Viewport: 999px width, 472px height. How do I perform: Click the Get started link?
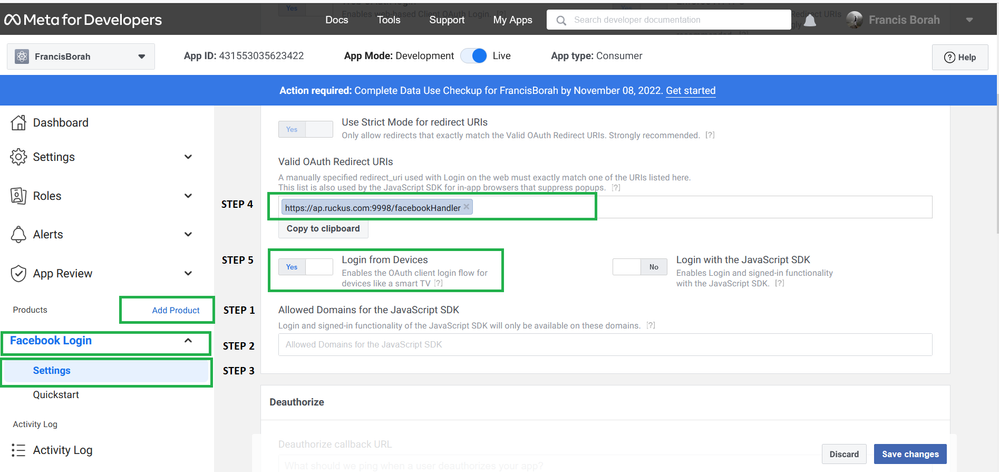(x=690, y=91)
